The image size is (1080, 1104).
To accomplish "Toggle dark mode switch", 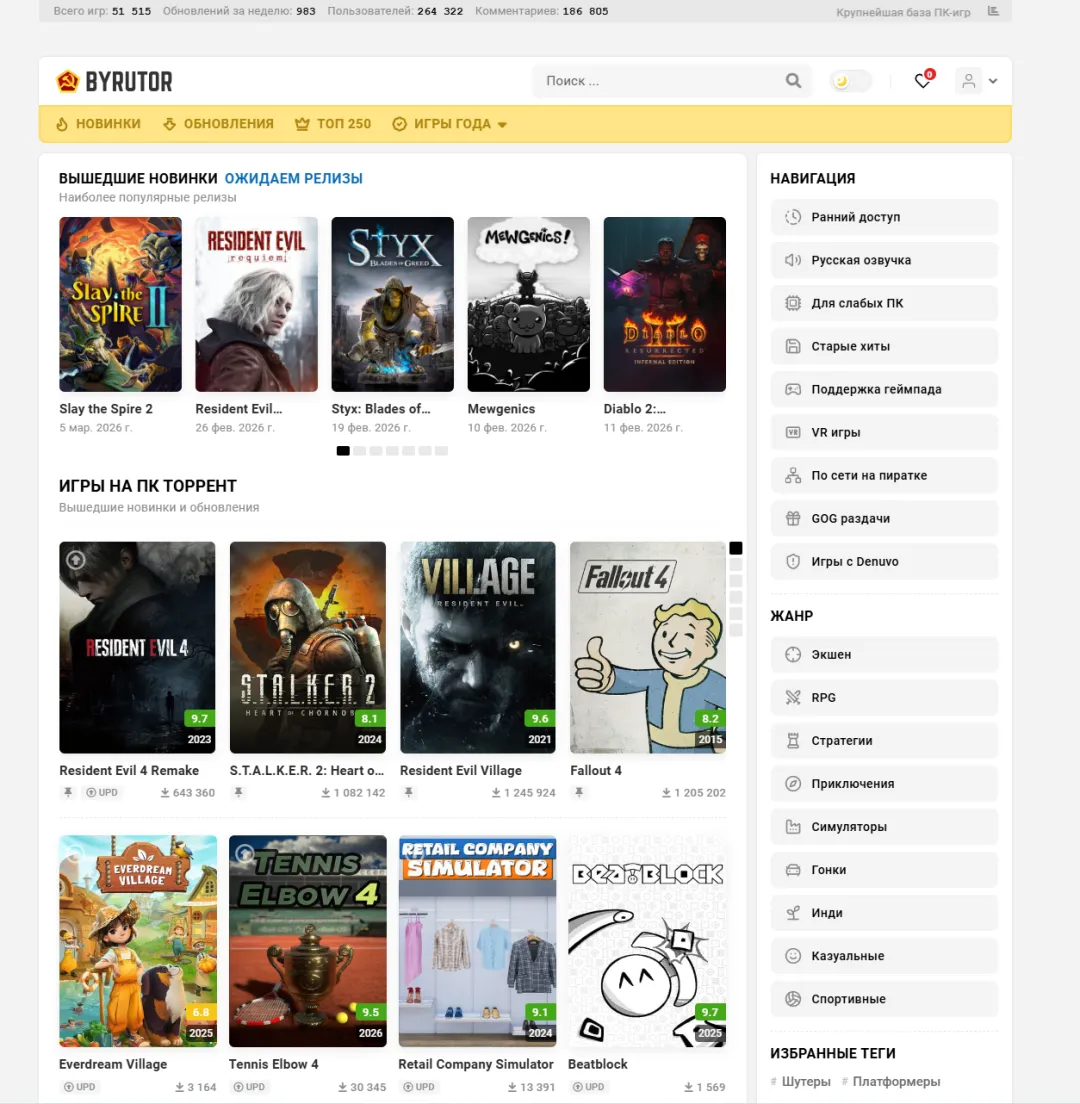I will (850, 81).
